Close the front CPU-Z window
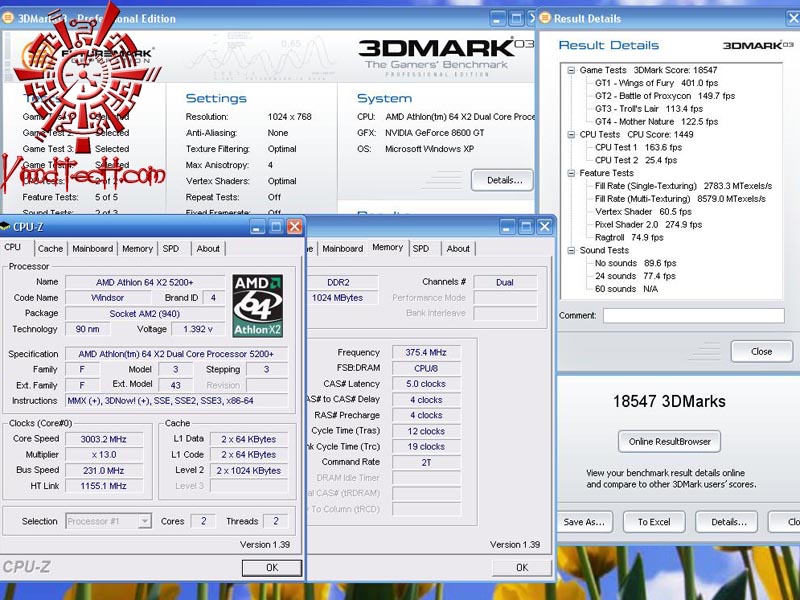This screenshot has height=600, width=800. (x=294, y=227)
